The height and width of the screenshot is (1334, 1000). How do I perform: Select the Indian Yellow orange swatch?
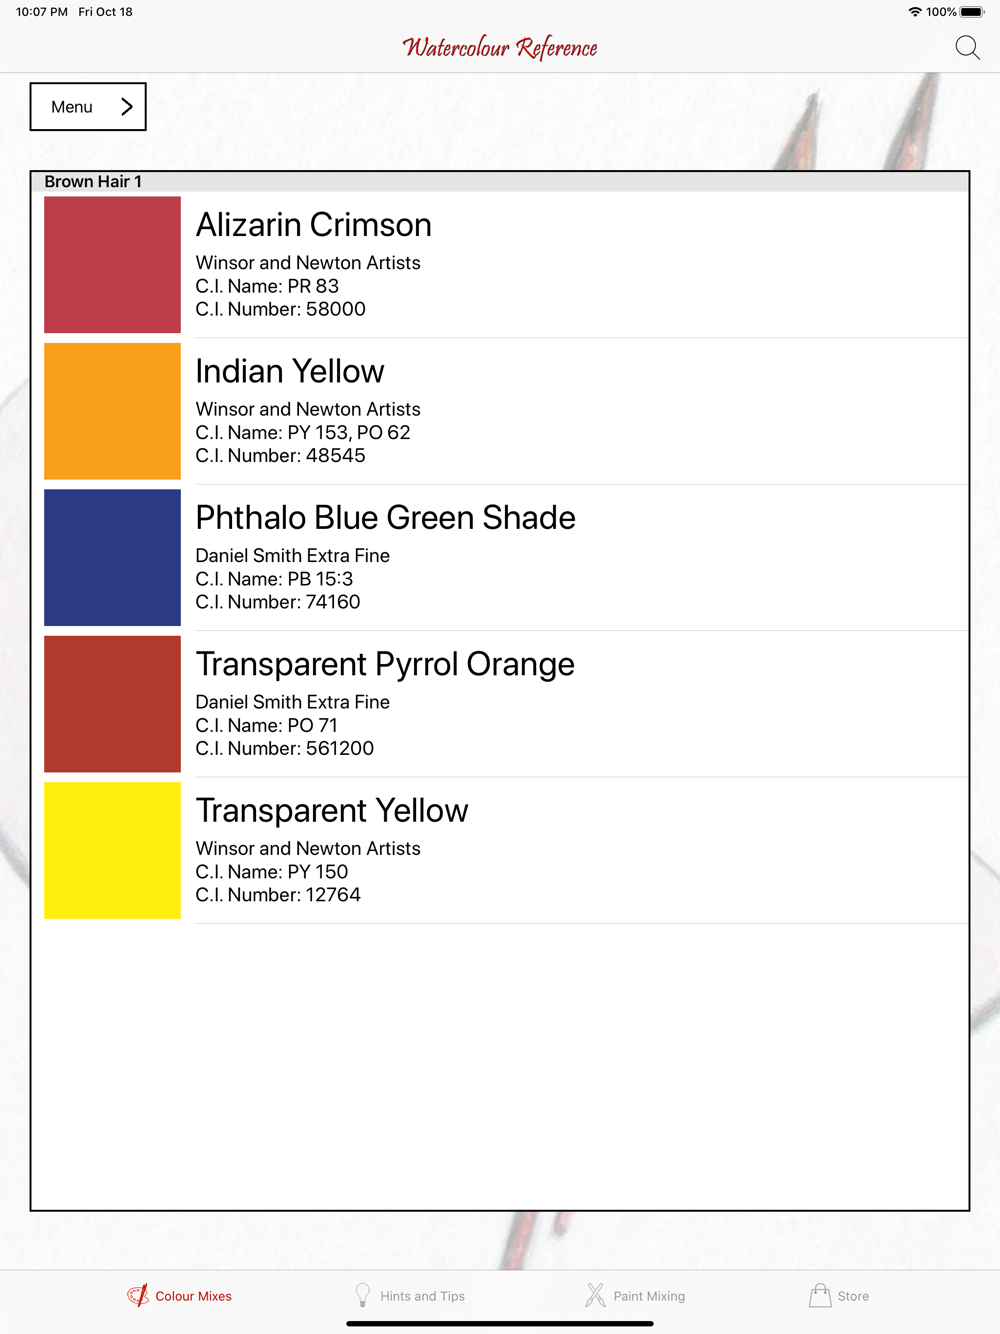click(112, 411)
